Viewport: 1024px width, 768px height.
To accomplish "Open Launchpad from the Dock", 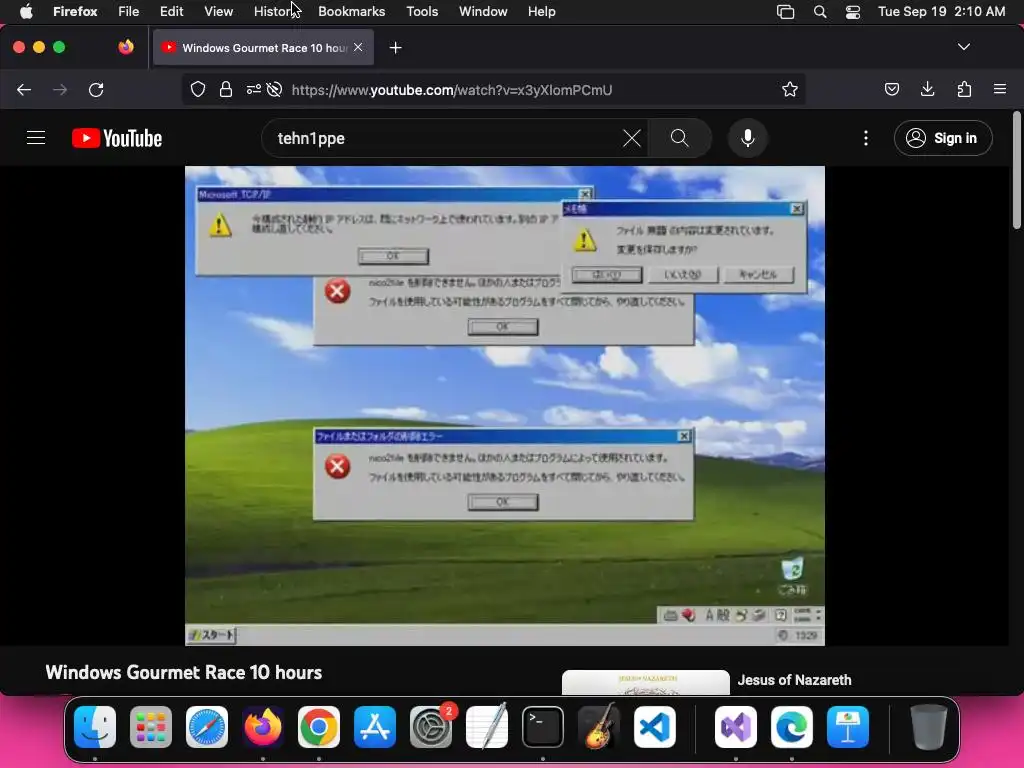I will click(151, 727).
